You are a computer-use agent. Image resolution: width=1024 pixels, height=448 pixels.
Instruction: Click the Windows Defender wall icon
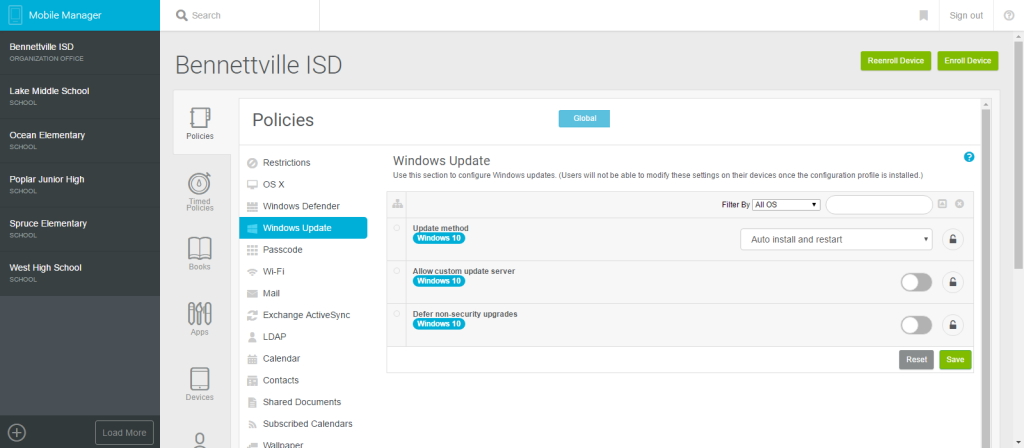[252, 206]
